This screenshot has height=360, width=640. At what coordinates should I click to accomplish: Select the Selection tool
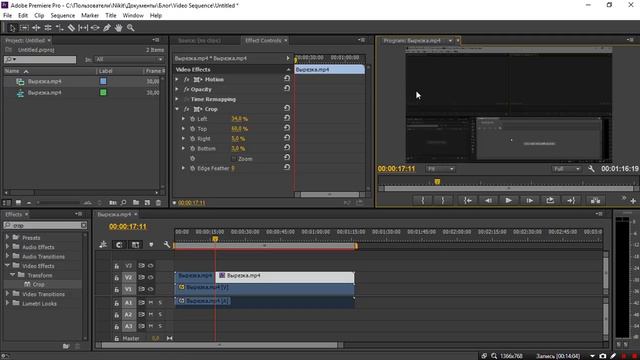pyautogui.click(x=12, y=28)
